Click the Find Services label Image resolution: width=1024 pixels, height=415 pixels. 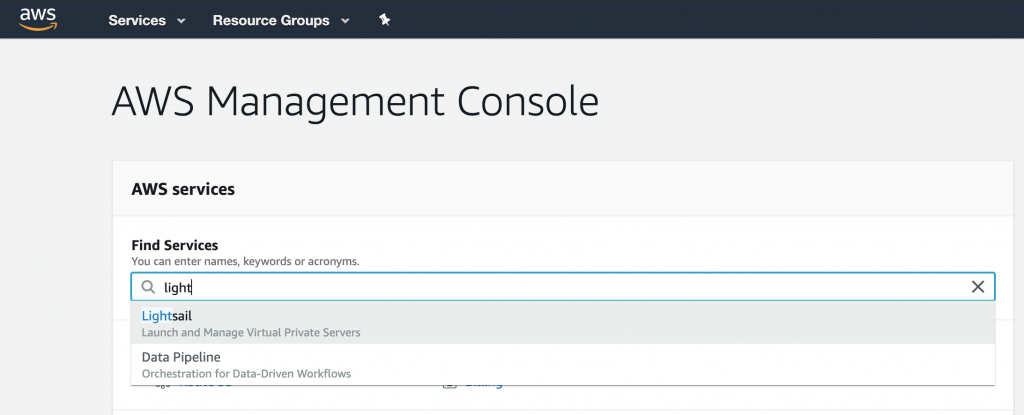(174, 245)
